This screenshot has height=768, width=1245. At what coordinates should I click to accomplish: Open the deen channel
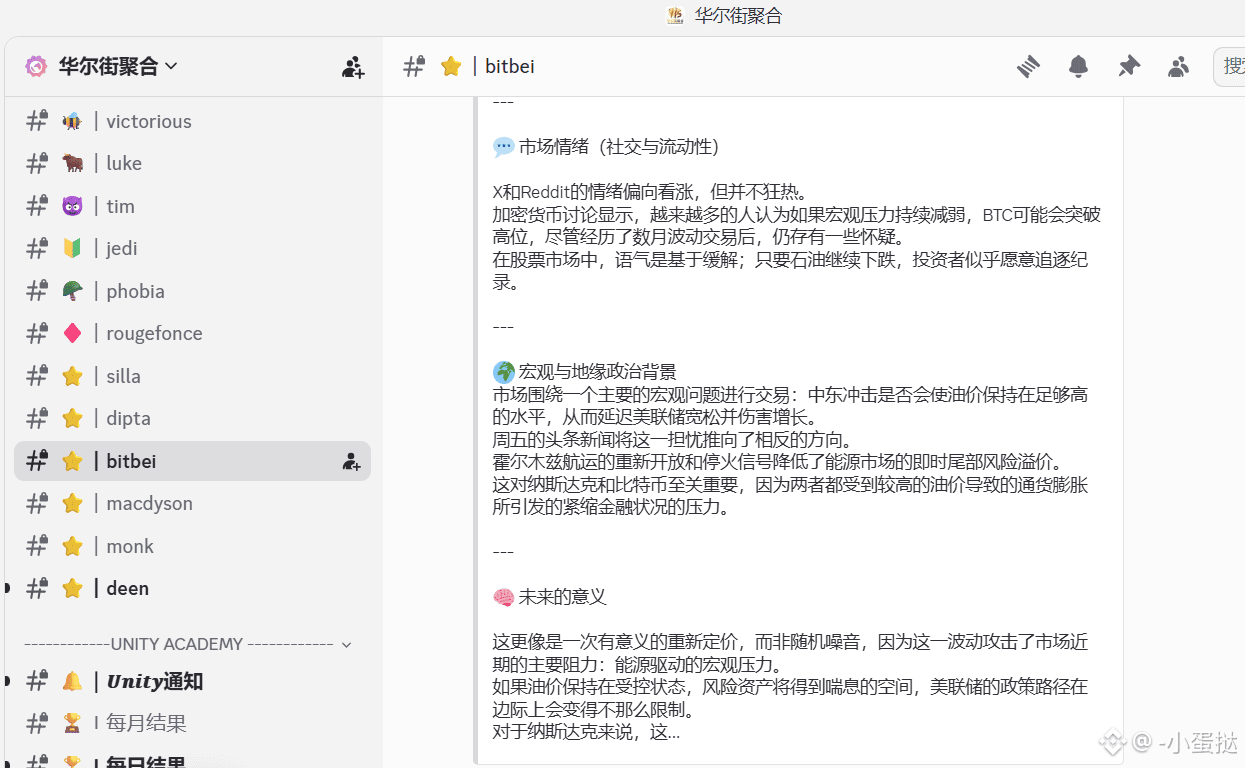coord(192,588)
